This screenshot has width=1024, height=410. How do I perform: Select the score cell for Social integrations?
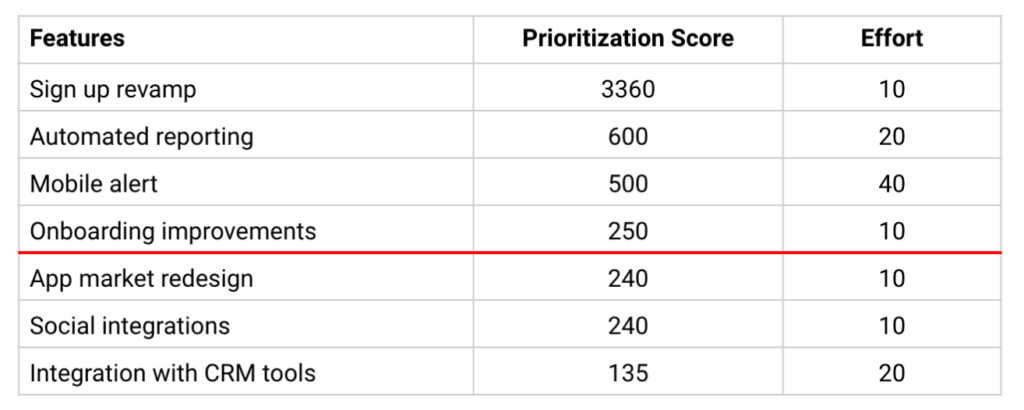tap(628, 324)
